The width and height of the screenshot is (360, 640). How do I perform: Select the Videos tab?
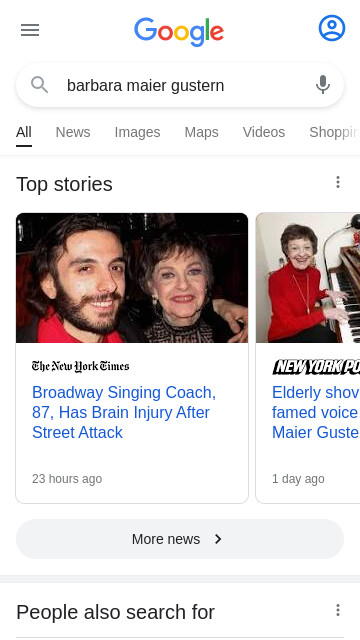pos(264,132)
